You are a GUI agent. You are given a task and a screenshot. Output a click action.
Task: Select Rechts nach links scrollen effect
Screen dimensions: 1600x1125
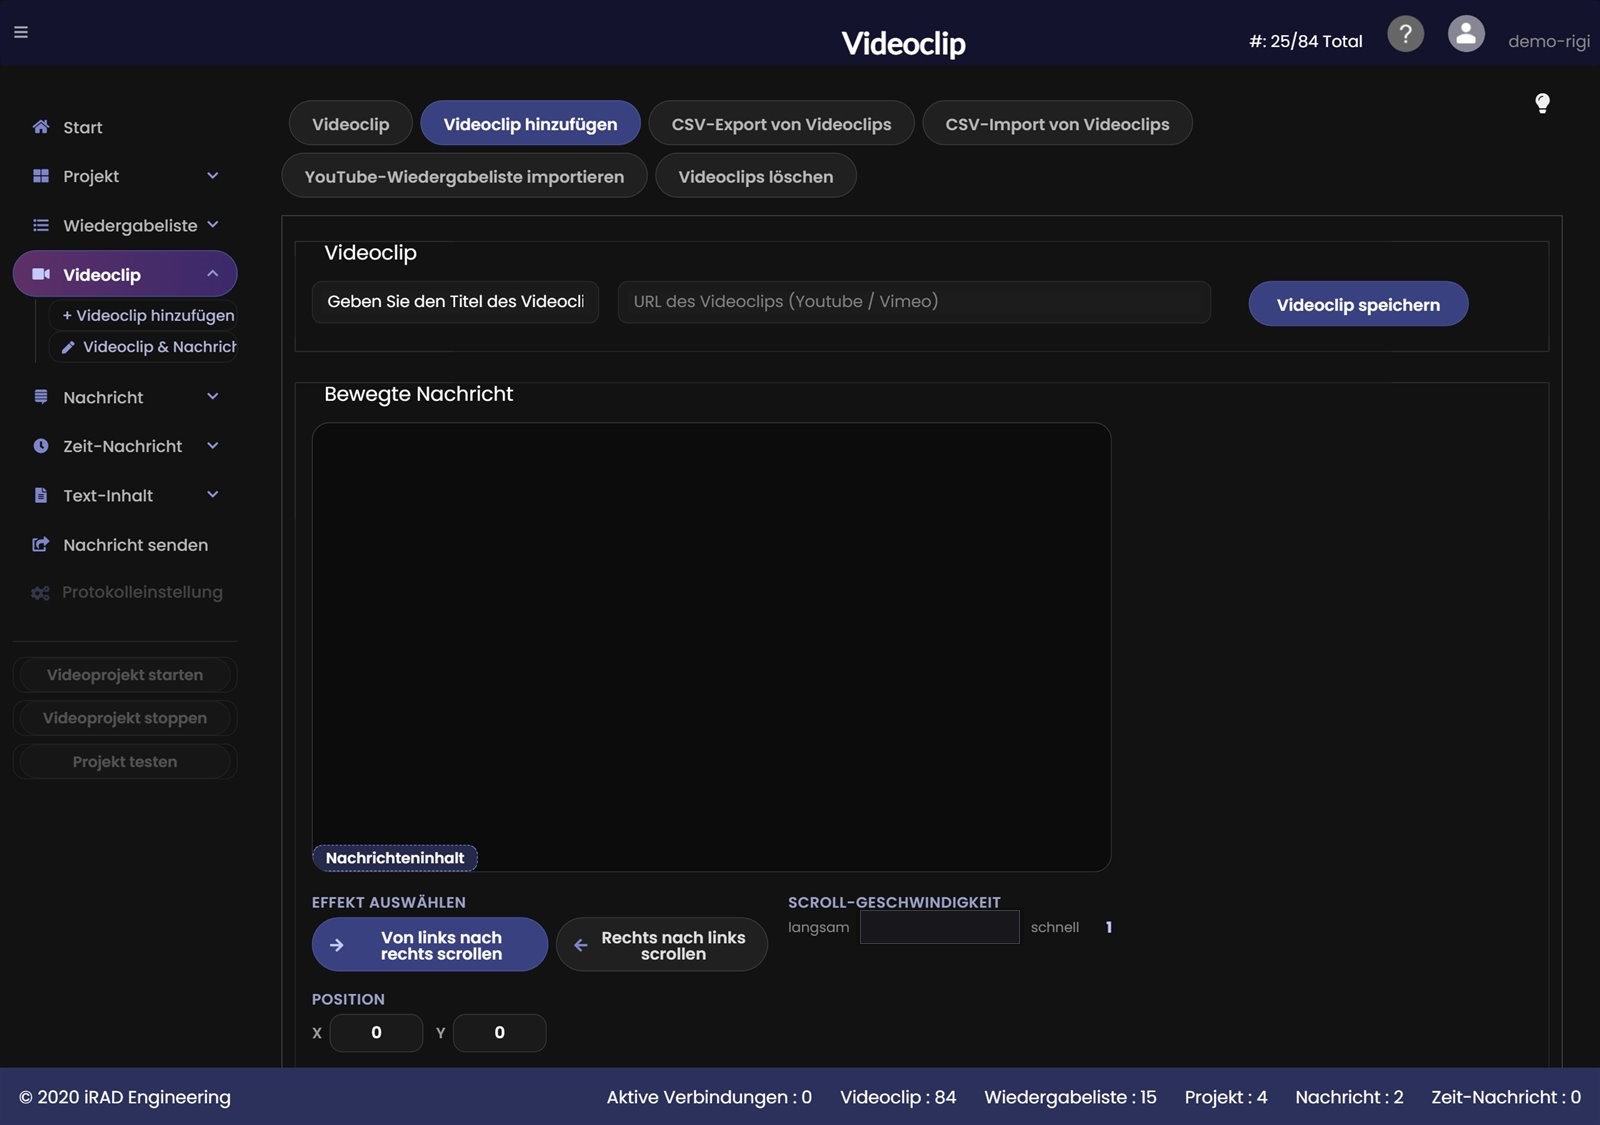[662, 945]
